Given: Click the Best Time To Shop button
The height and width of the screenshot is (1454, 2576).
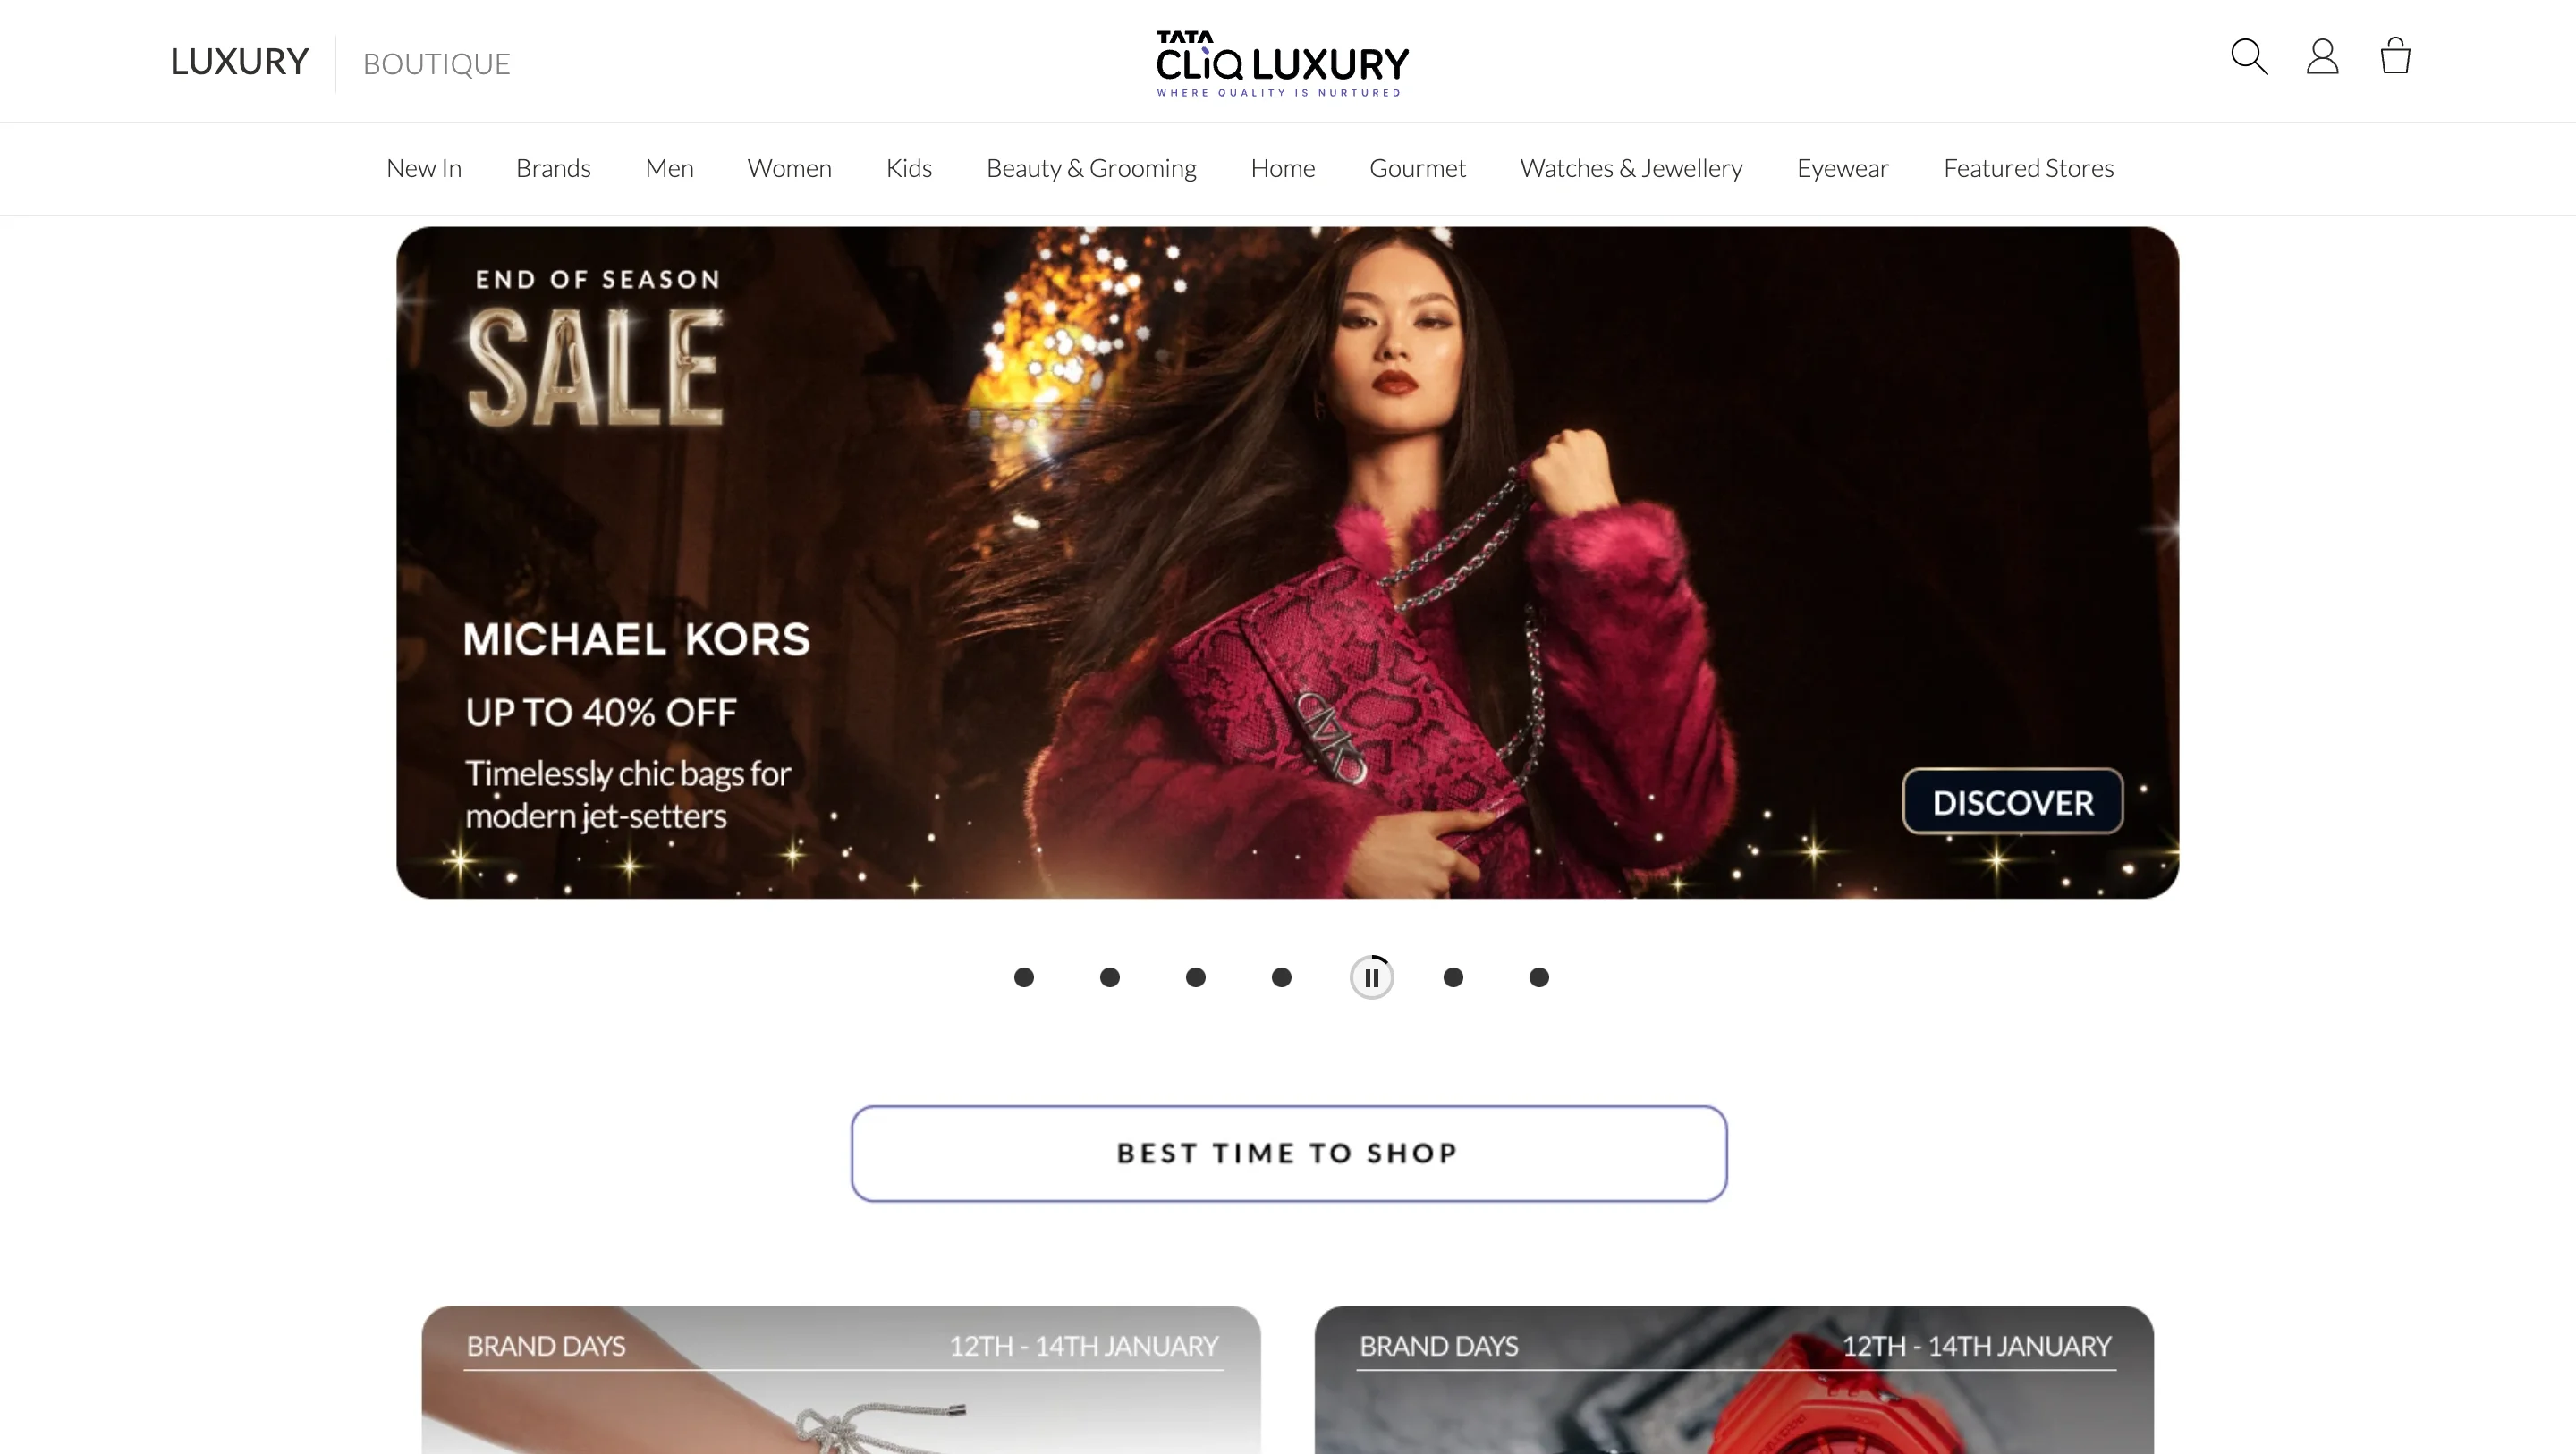Looking at the screenshot, I should (x=1288, y=1153).
